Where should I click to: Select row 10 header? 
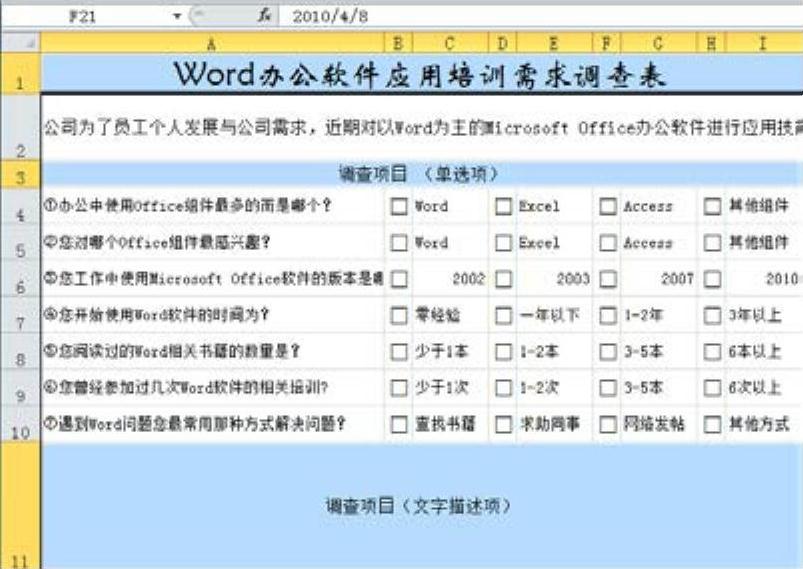pos(20,425)
